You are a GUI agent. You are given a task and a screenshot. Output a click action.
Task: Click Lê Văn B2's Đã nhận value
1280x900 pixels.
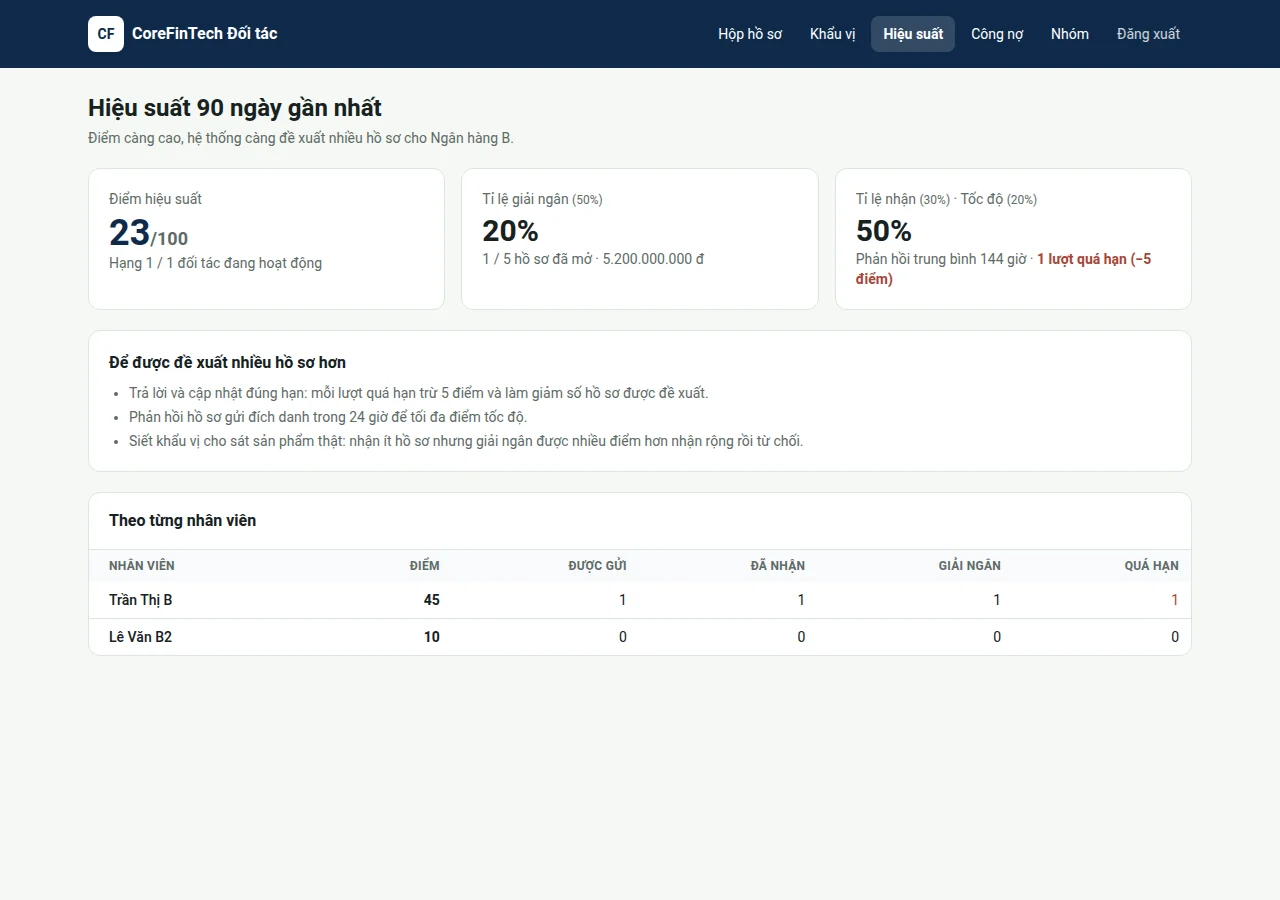(x=801, y=637)
